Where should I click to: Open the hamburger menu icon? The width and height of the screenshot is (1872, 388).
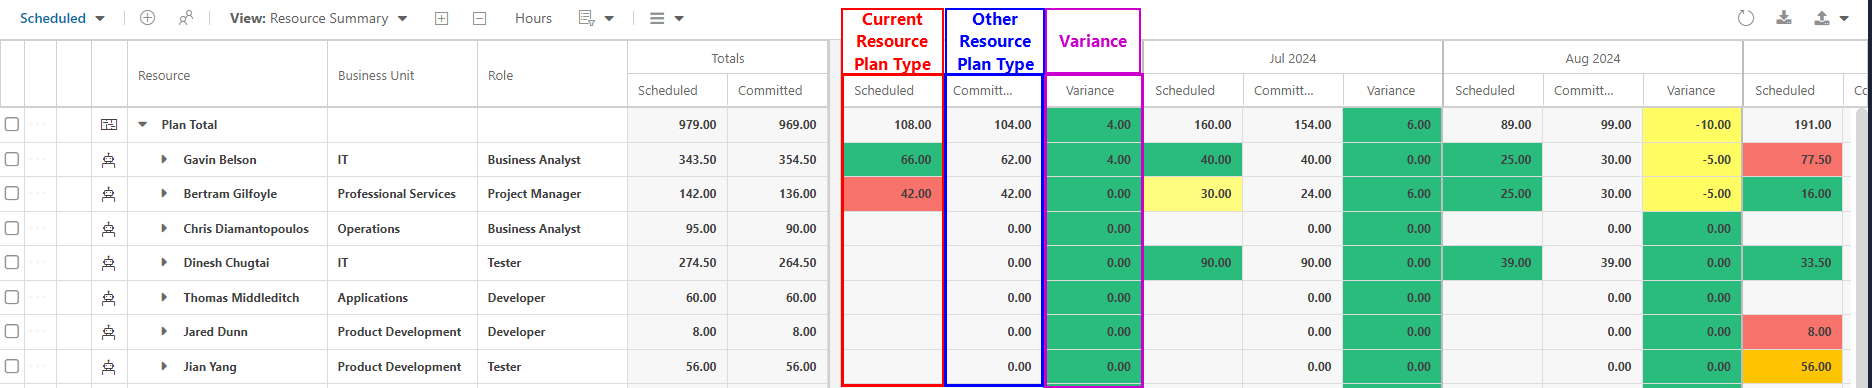coord(657,18)
